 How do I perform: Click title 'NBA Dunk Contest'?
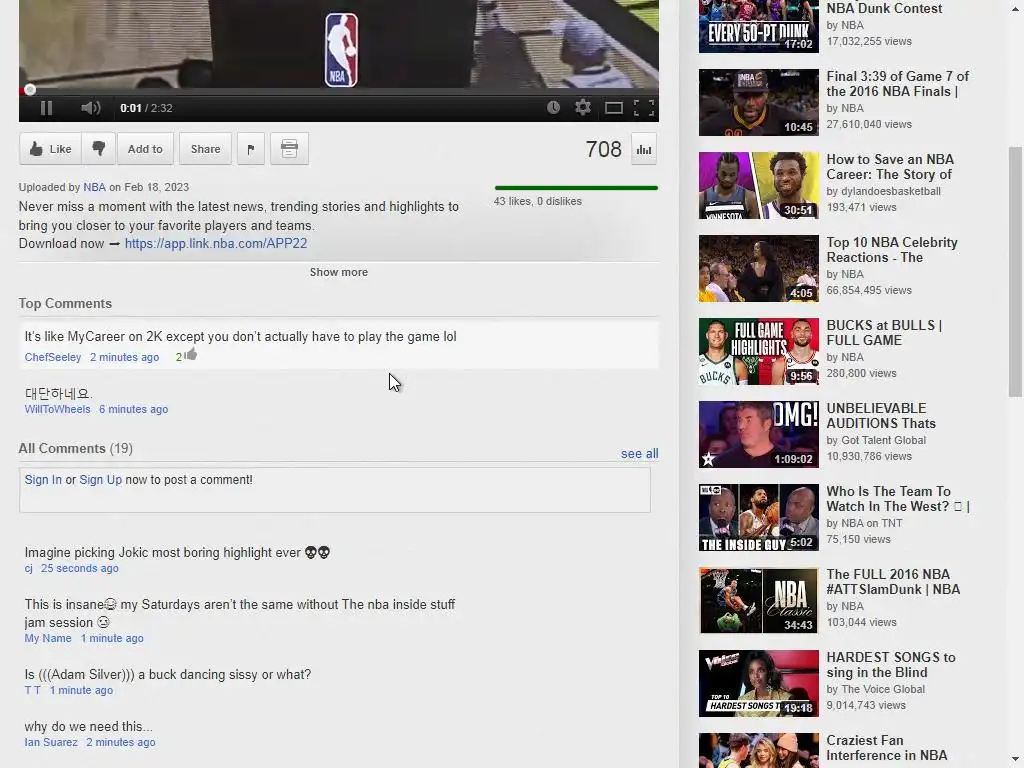point(884,8)
